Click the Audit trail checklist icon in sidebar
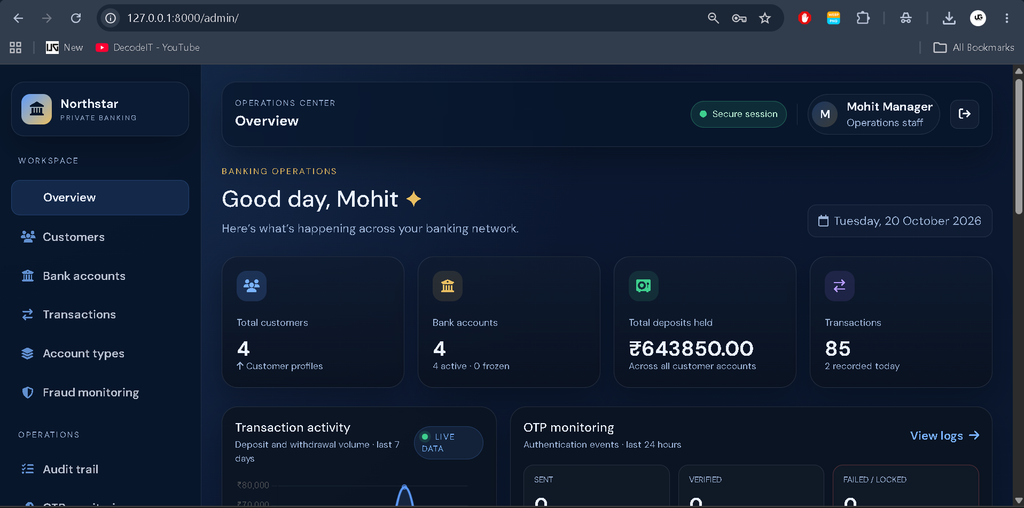Image resolution: width=1024 pixels, height=508 pixels. pyautogui.click(x=27, y=469)
